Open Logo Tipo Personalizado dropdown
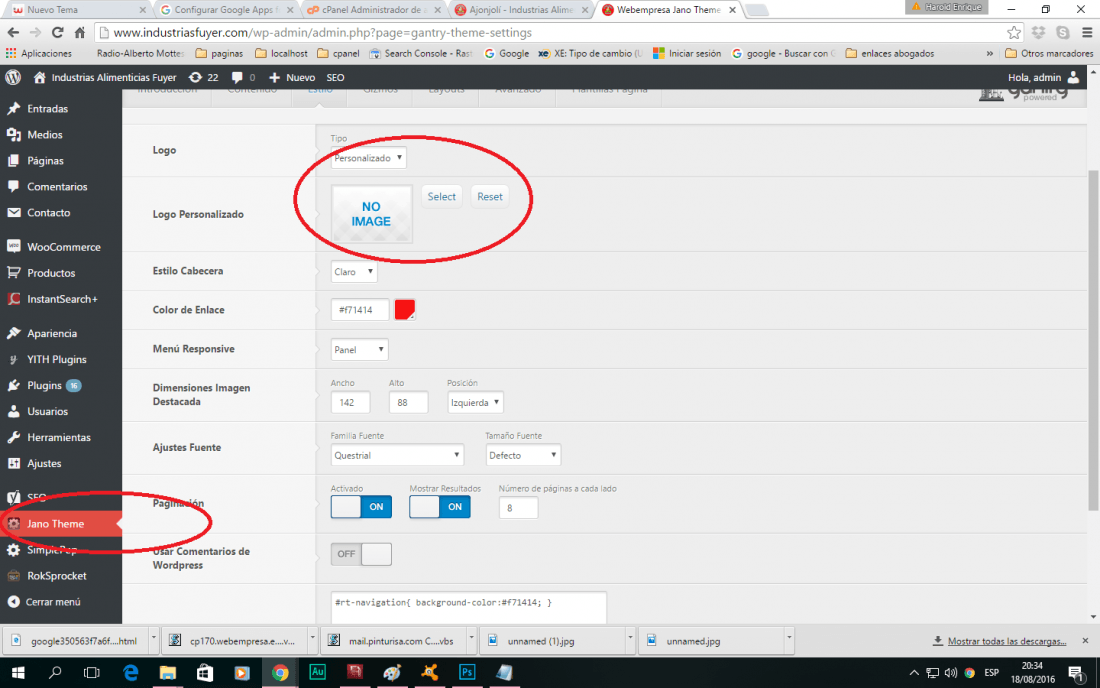 click(x=368, y=158)
